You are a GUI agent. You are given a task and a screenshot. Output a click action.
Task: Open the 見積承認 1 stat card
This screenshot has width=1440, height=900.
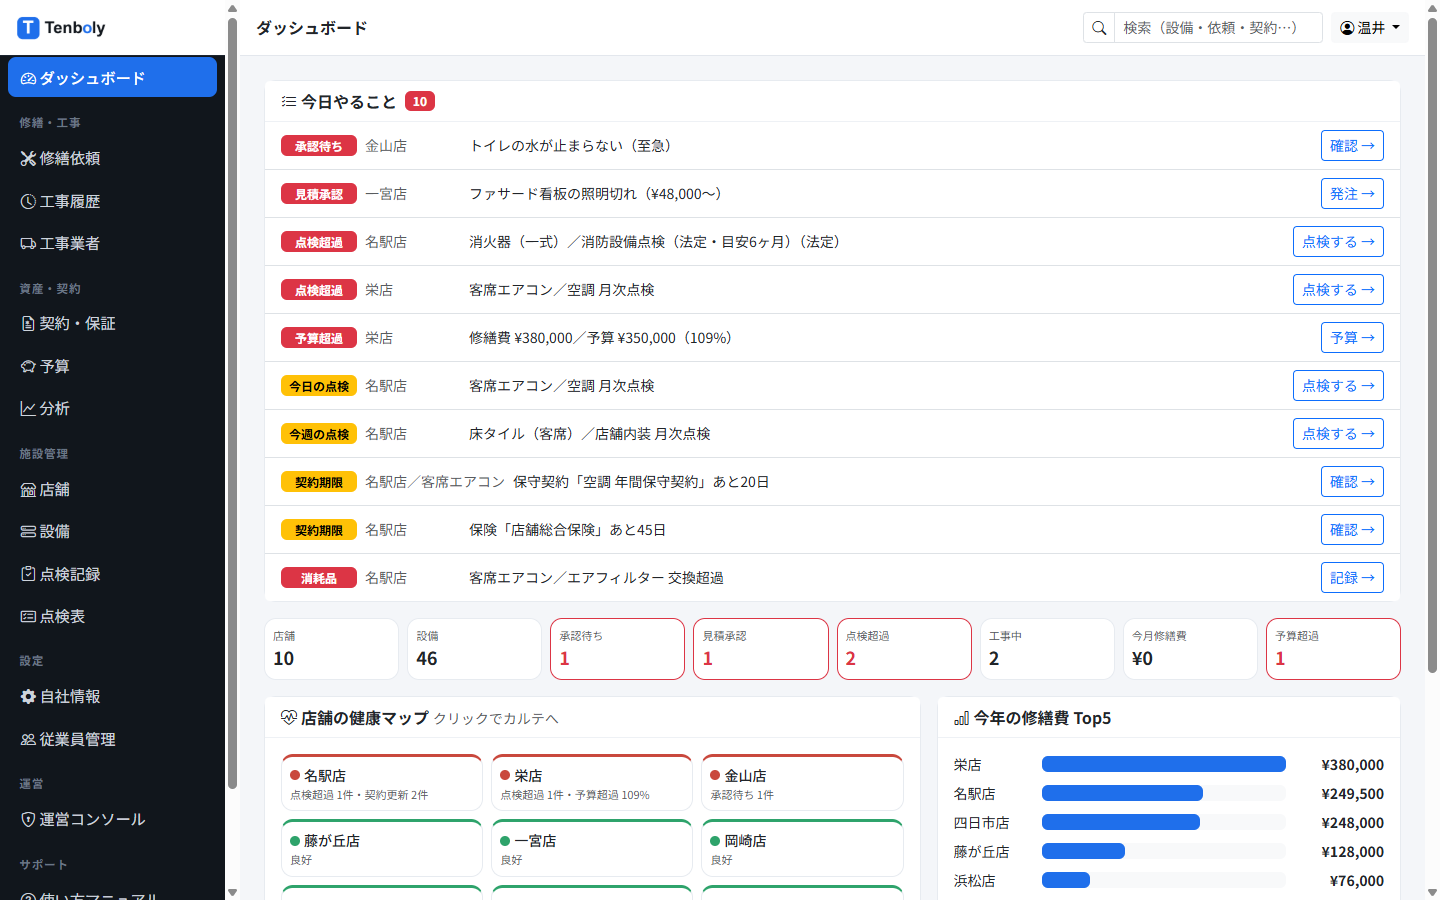[x=761, y=649]
